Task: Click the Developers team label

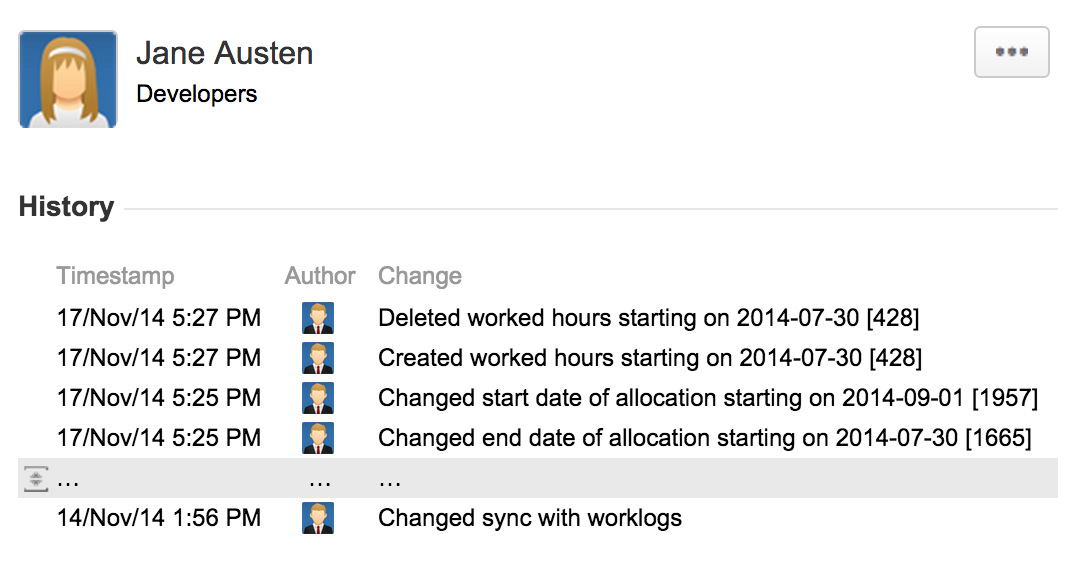Action: (x=197, y=94)
